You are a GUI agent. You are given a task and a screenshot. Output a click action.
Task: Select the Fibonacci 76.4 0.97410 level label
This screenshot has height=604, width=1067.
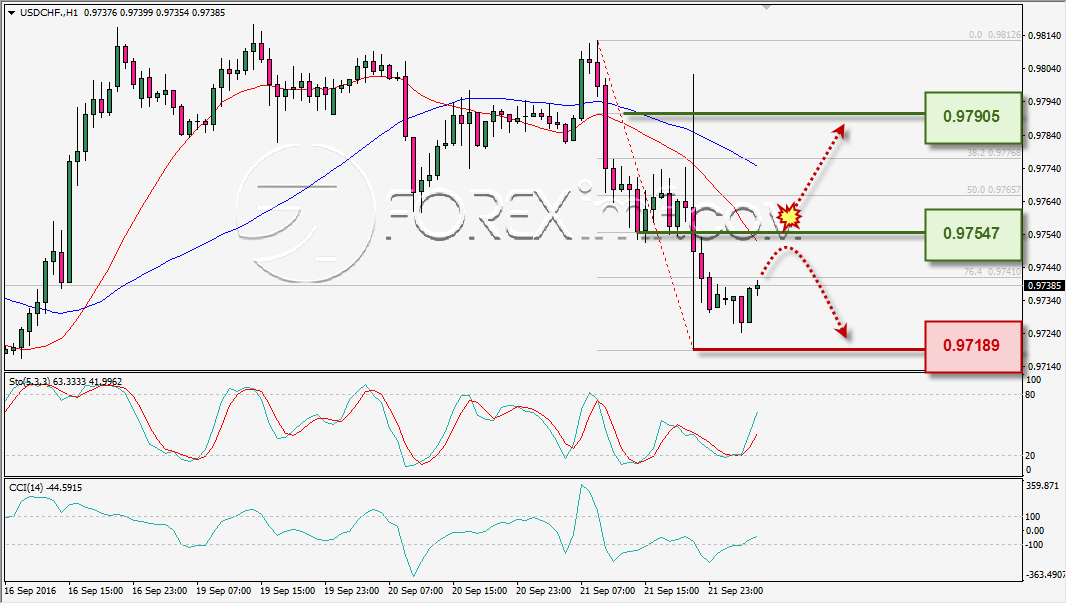click(992, 271)
